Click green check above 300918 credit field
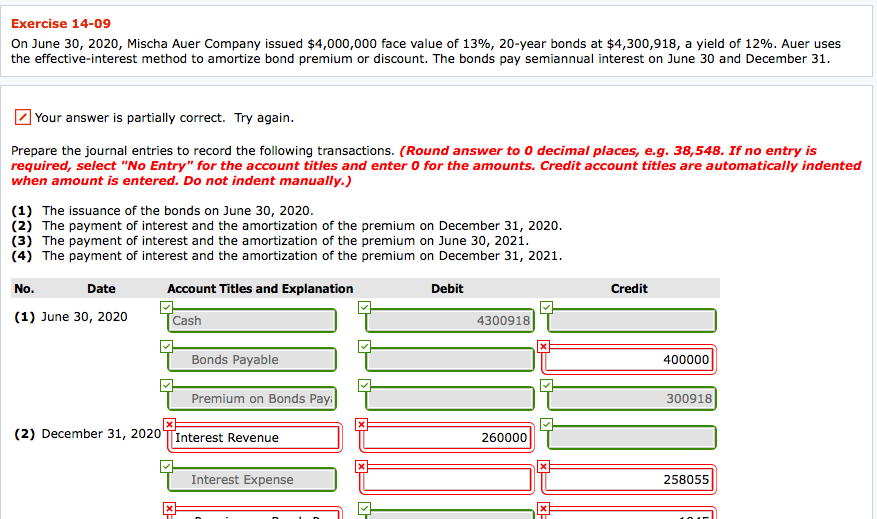Image resolution: width=877 pixels, height=519 pixels. click(x=546, y=385)
